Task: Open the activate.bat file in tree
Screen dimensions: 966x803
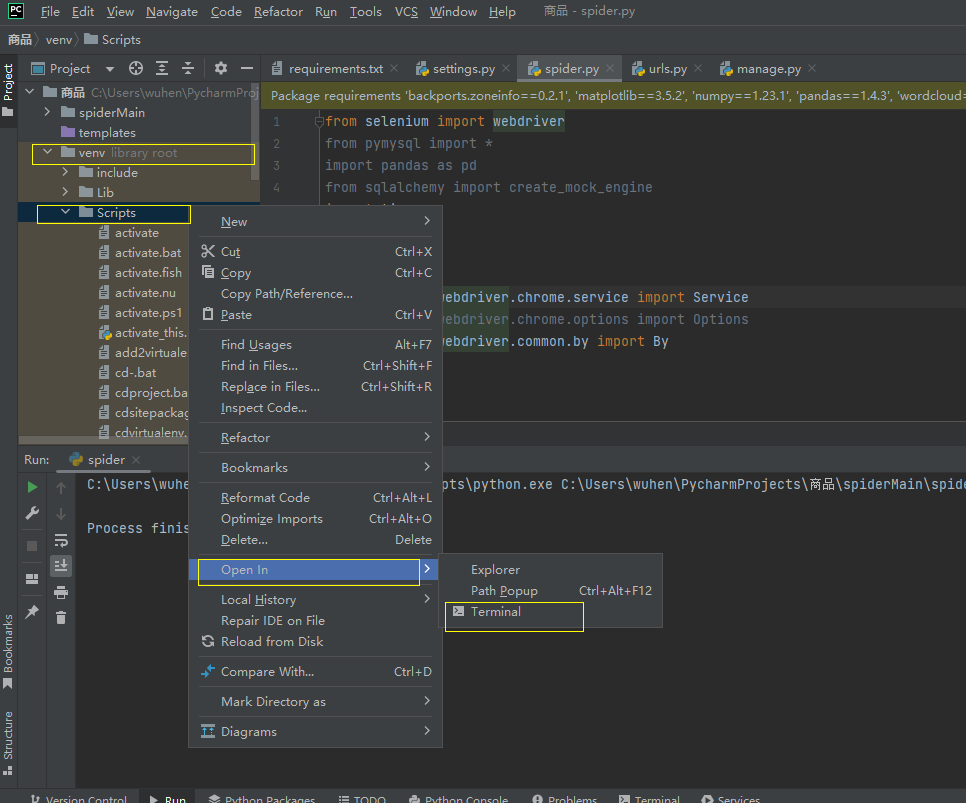Action: (x=148, y=253)
